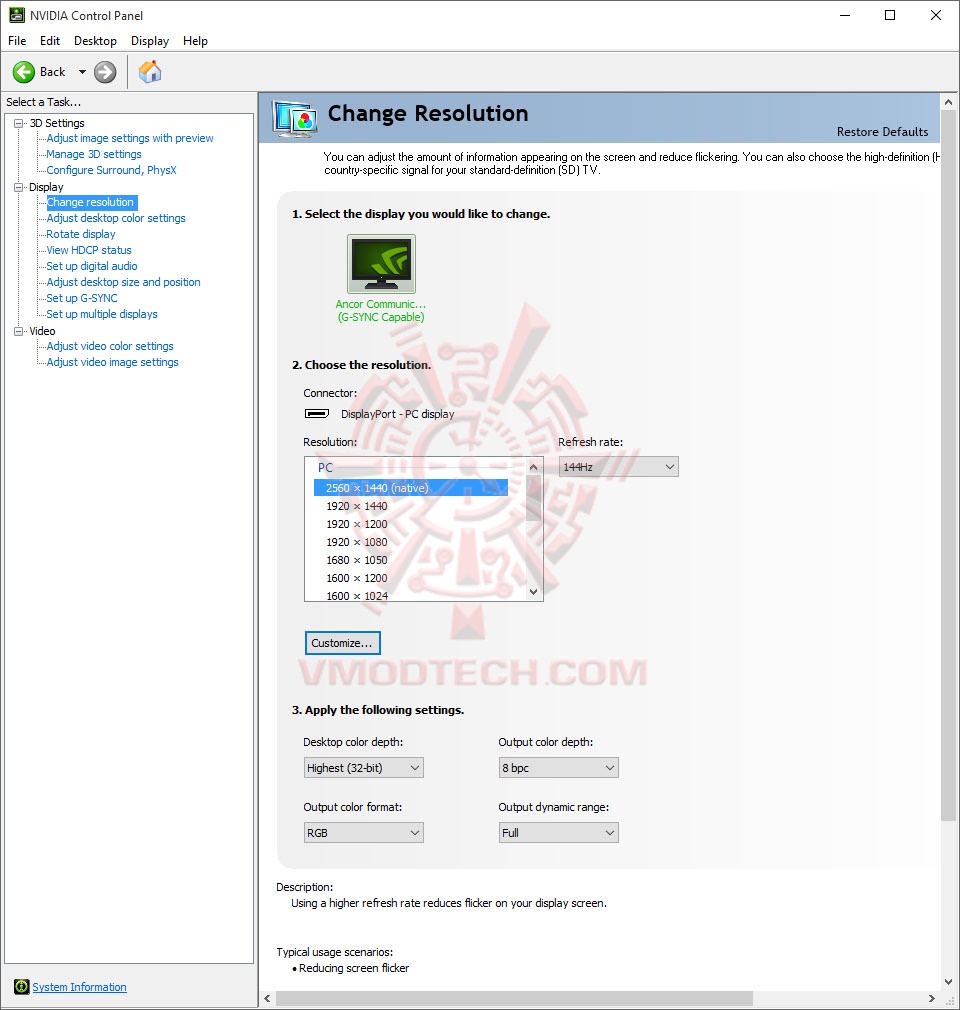The image size is (960, 1010).
Task: Click the resolution list scrollbar thumb
Action: coord(533,498)
